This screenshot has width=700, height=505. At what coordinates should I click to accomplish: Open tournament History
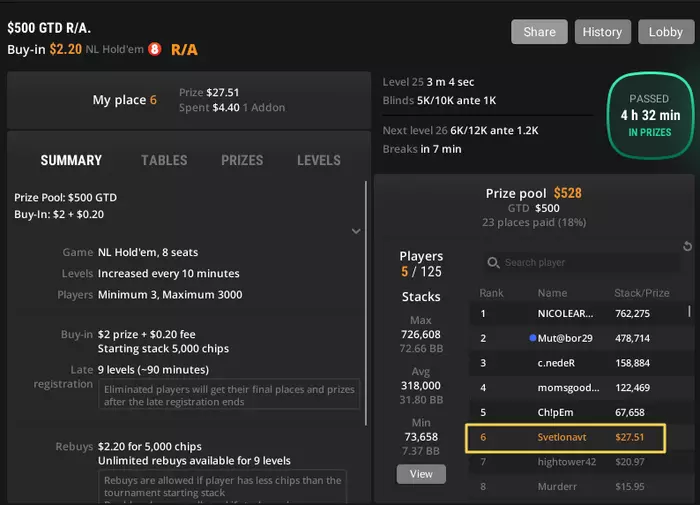coord(603,32)
